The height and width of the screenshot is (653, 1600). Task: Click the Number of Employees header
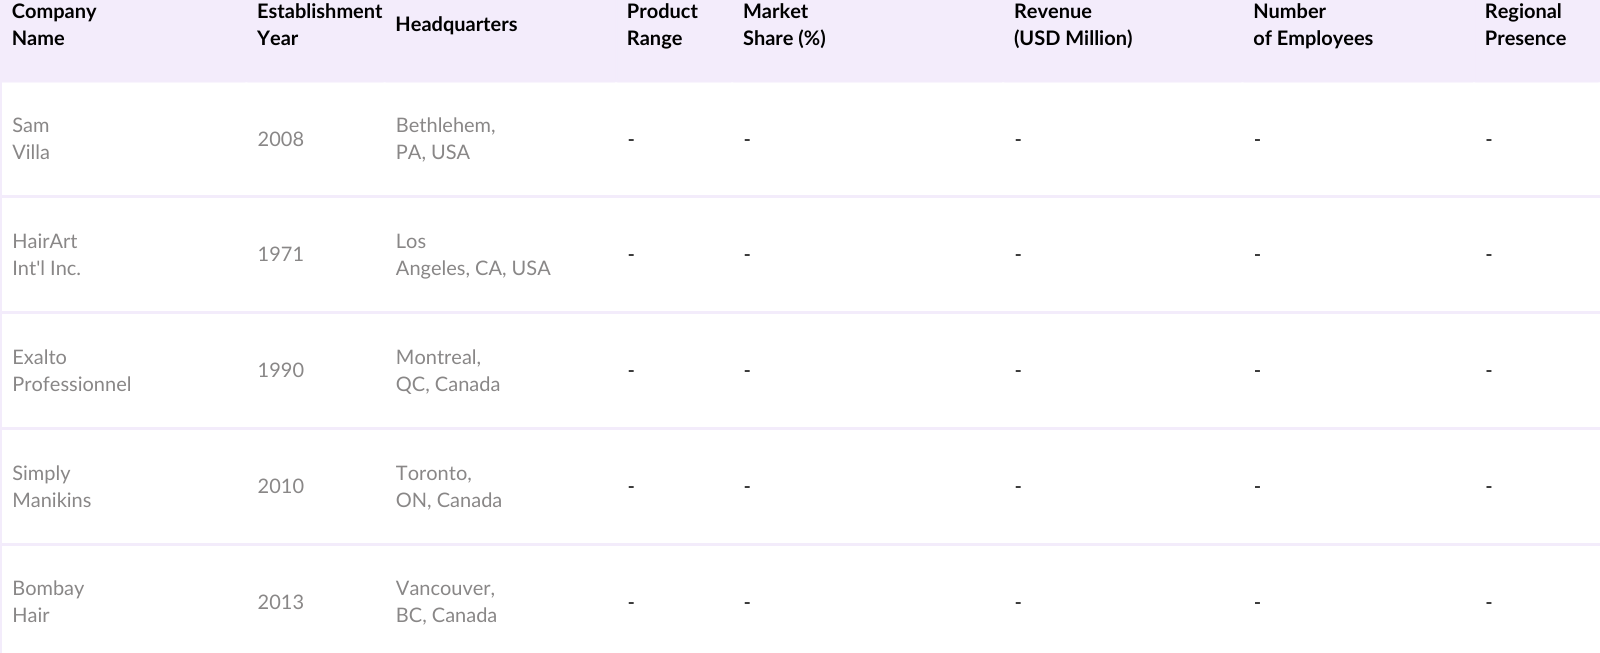point(1313,25)
